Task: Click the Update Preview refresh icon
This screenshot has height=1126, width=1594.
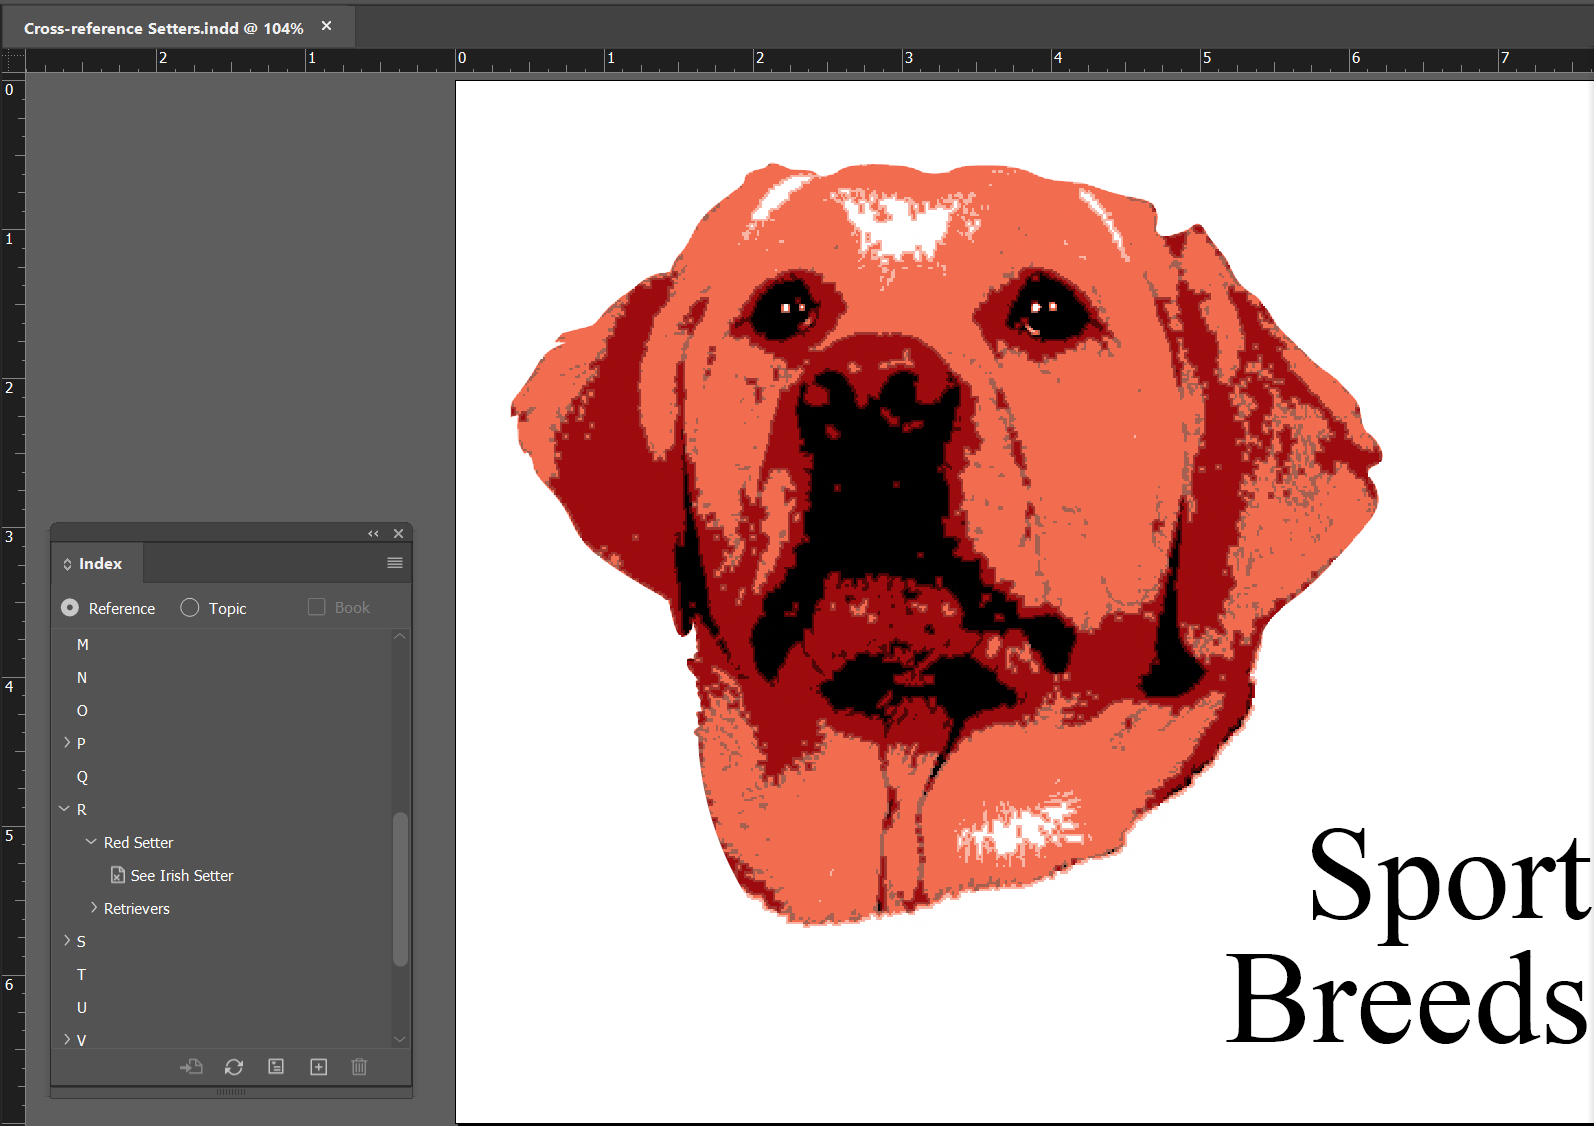Action: (234, 1067)
